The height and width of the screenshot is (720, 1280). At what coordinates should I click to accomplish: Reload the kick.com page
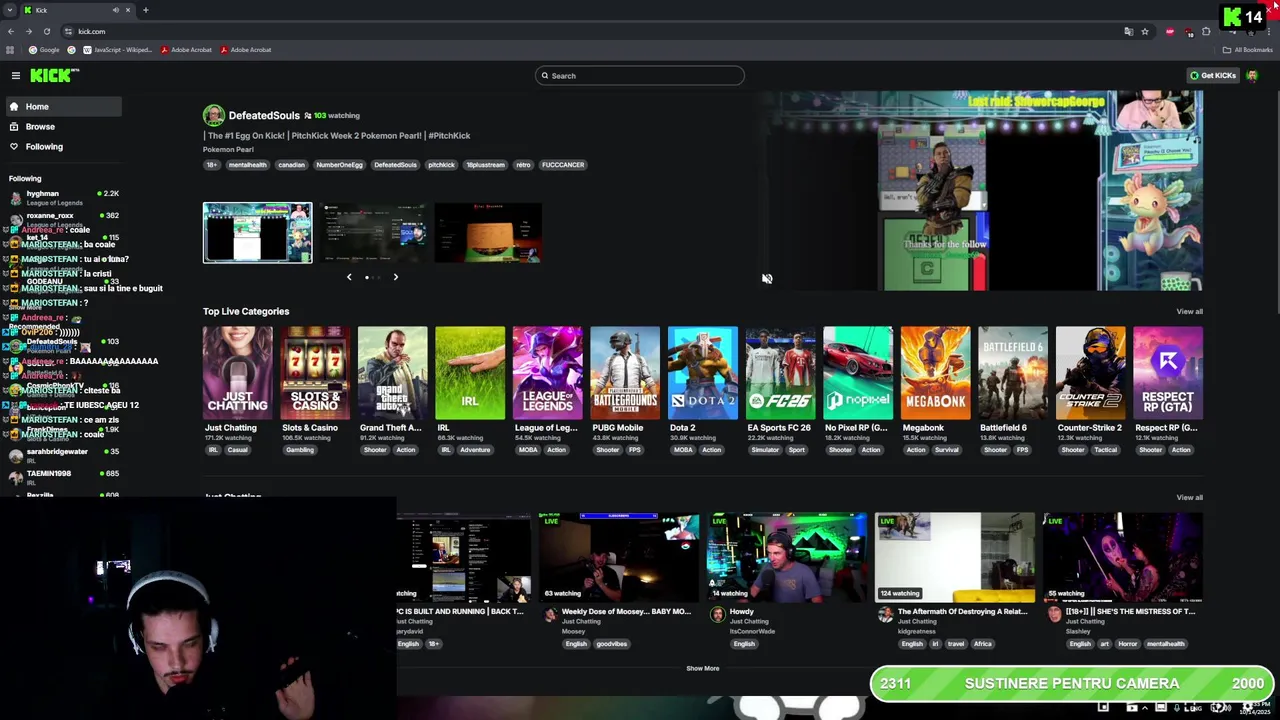(x=46, y=31)
